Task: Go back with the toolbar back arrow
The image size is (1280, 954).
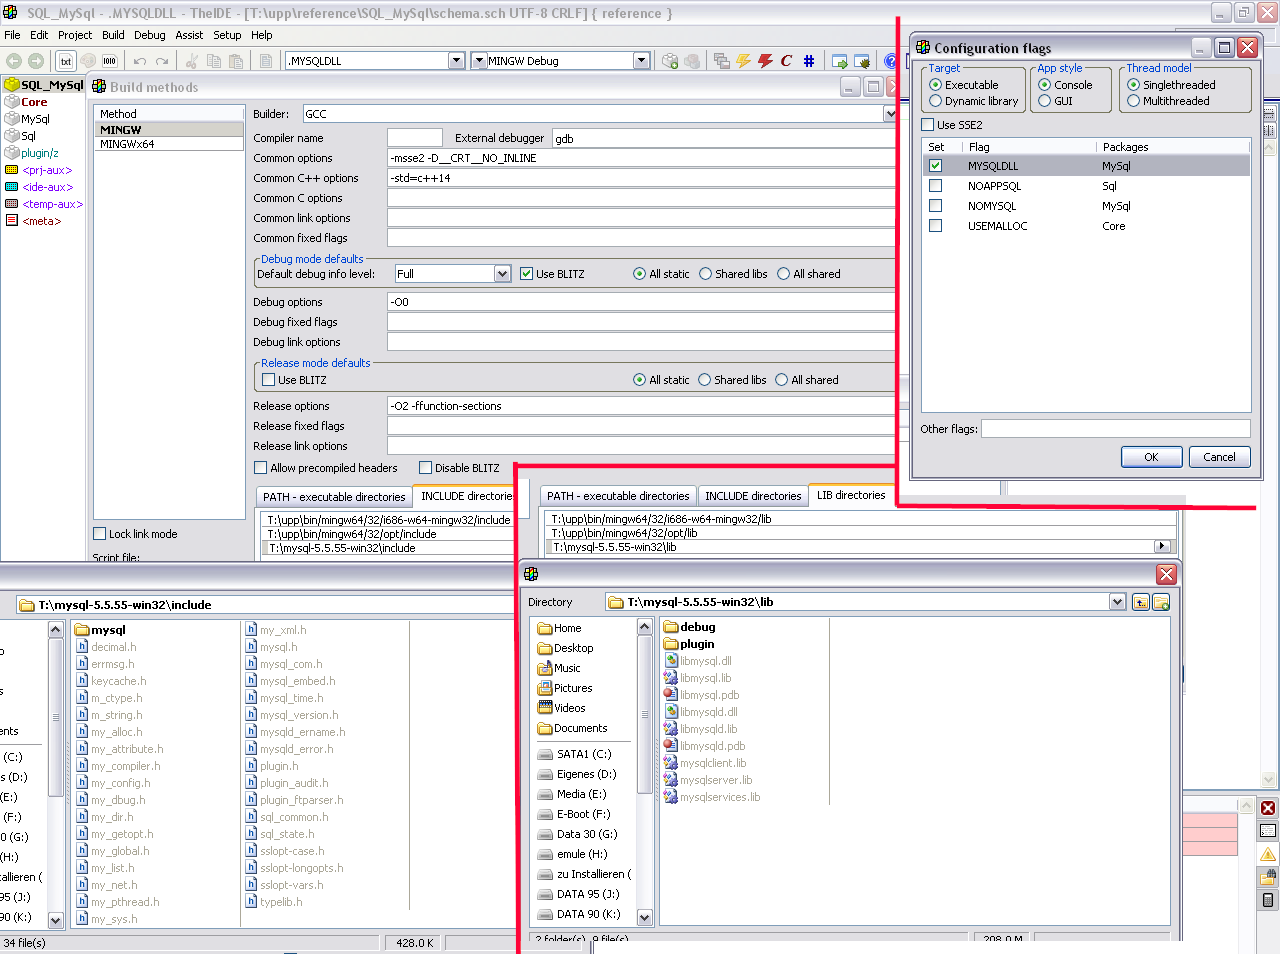Action: 14,61
